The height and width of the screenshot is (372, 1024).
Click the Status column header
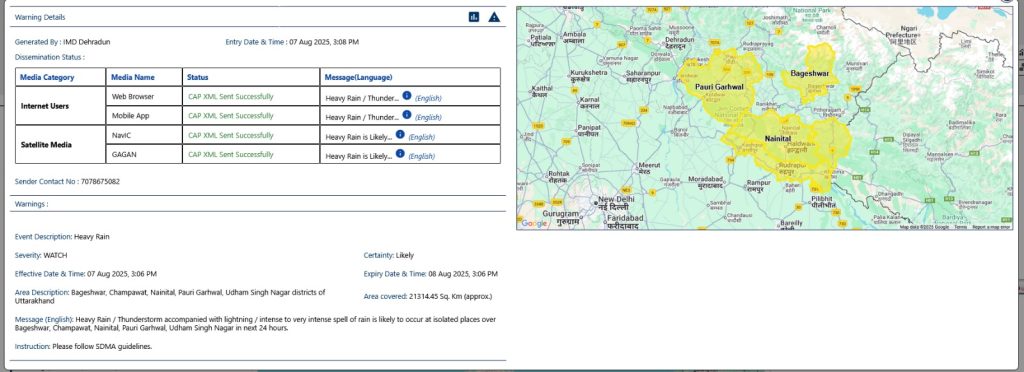(x=197, y=77)
